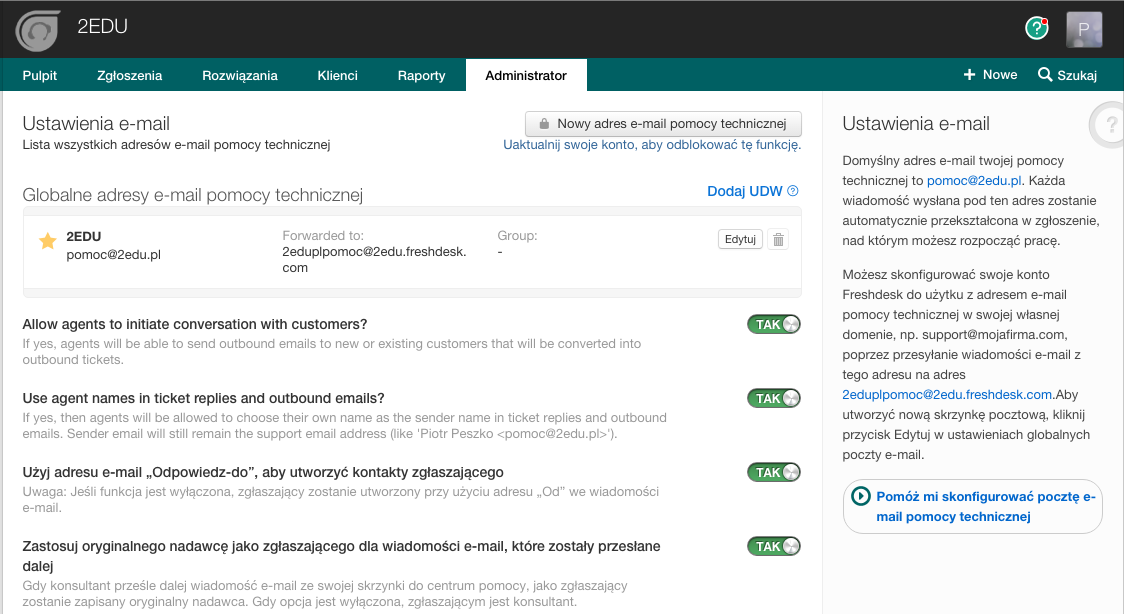The height and width of the screenshot is (614, 1124).
Task: Open the Szukaj search
Action: 1067,75
